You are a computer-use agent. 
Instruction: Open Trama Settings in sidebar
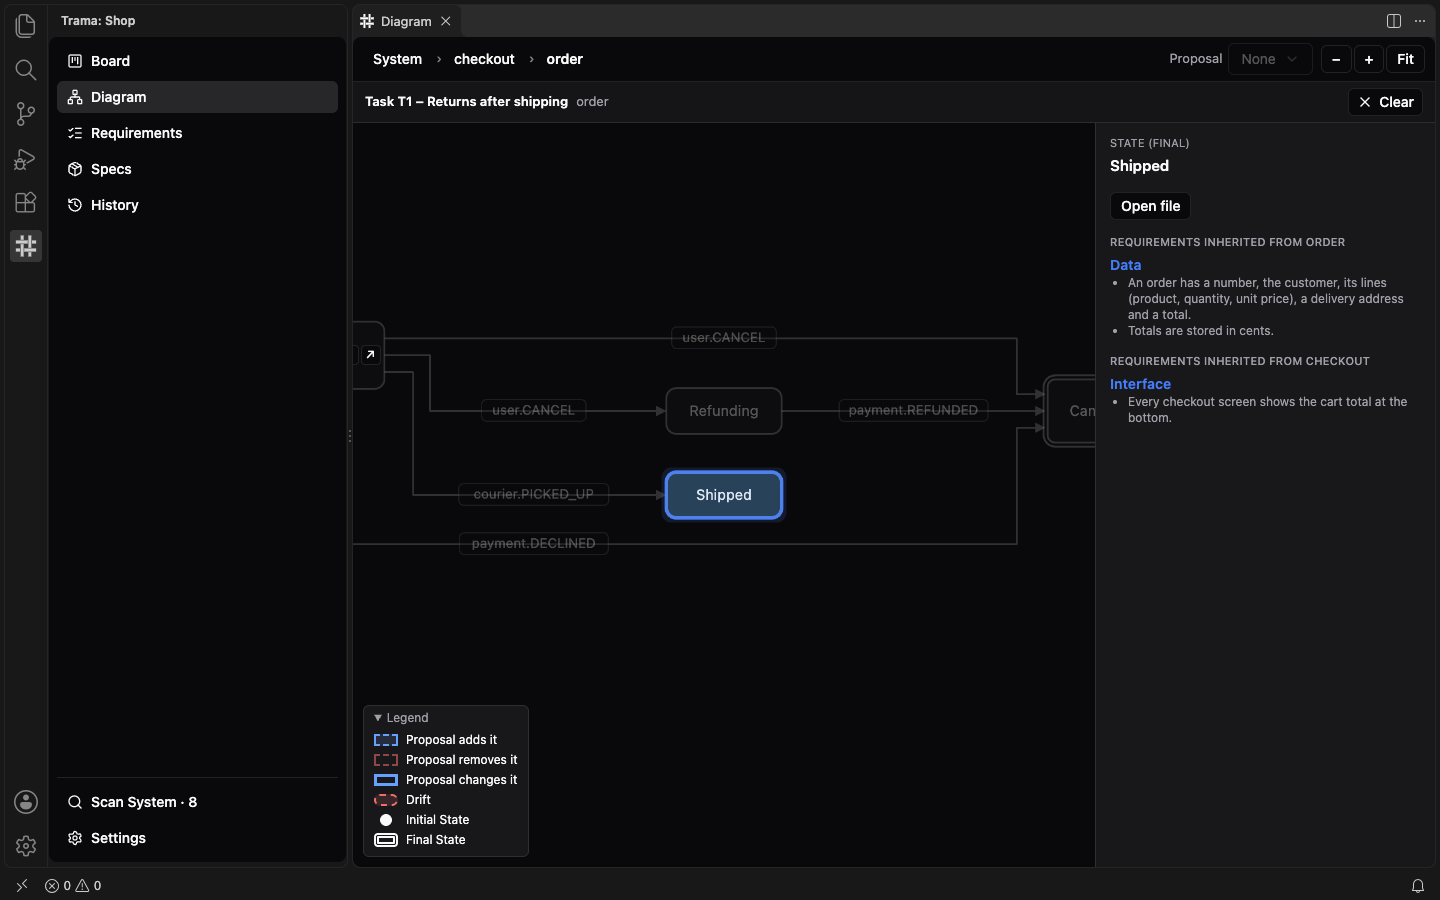click(x=197, y=838)
